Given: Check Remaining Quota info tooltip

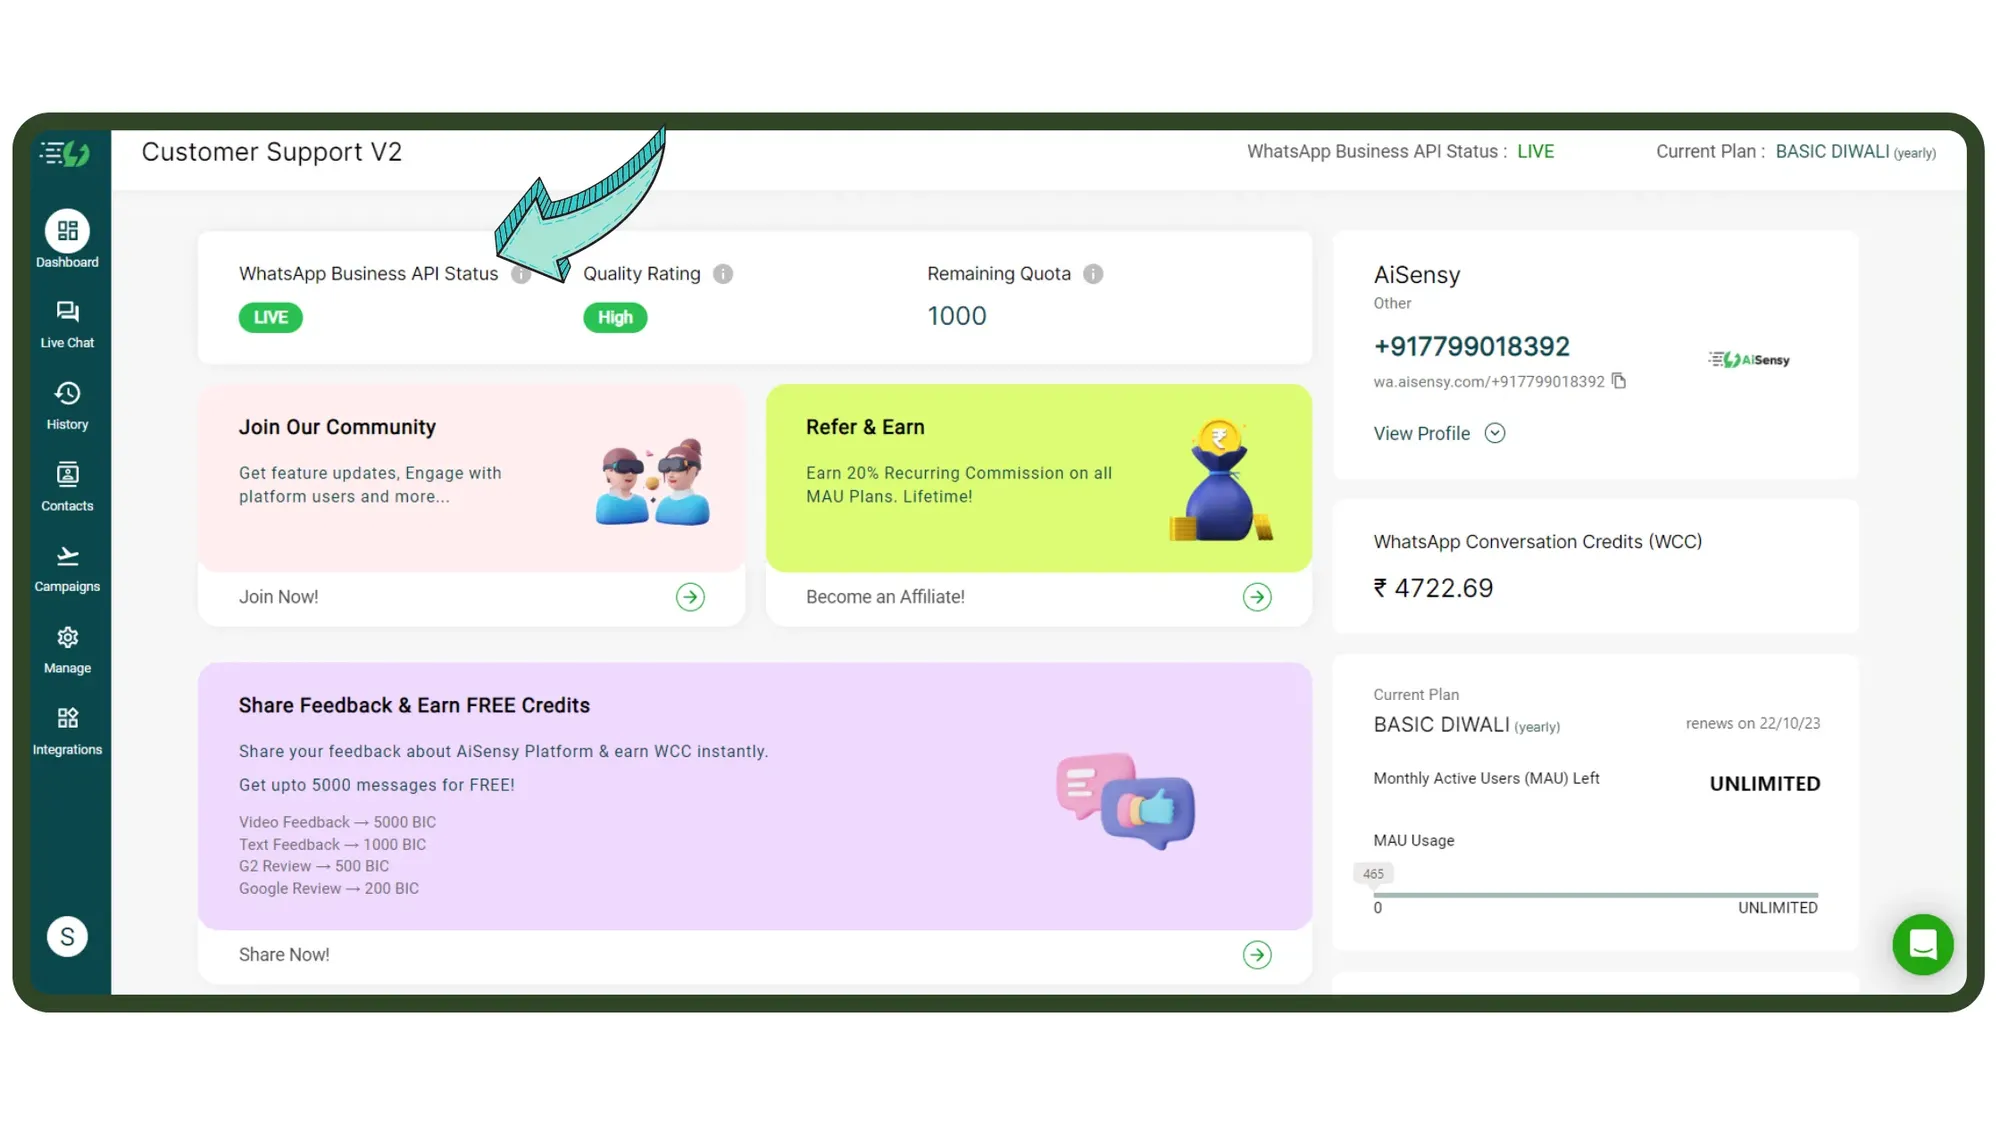Looking at the screenshot, I should coord(1092,273).
